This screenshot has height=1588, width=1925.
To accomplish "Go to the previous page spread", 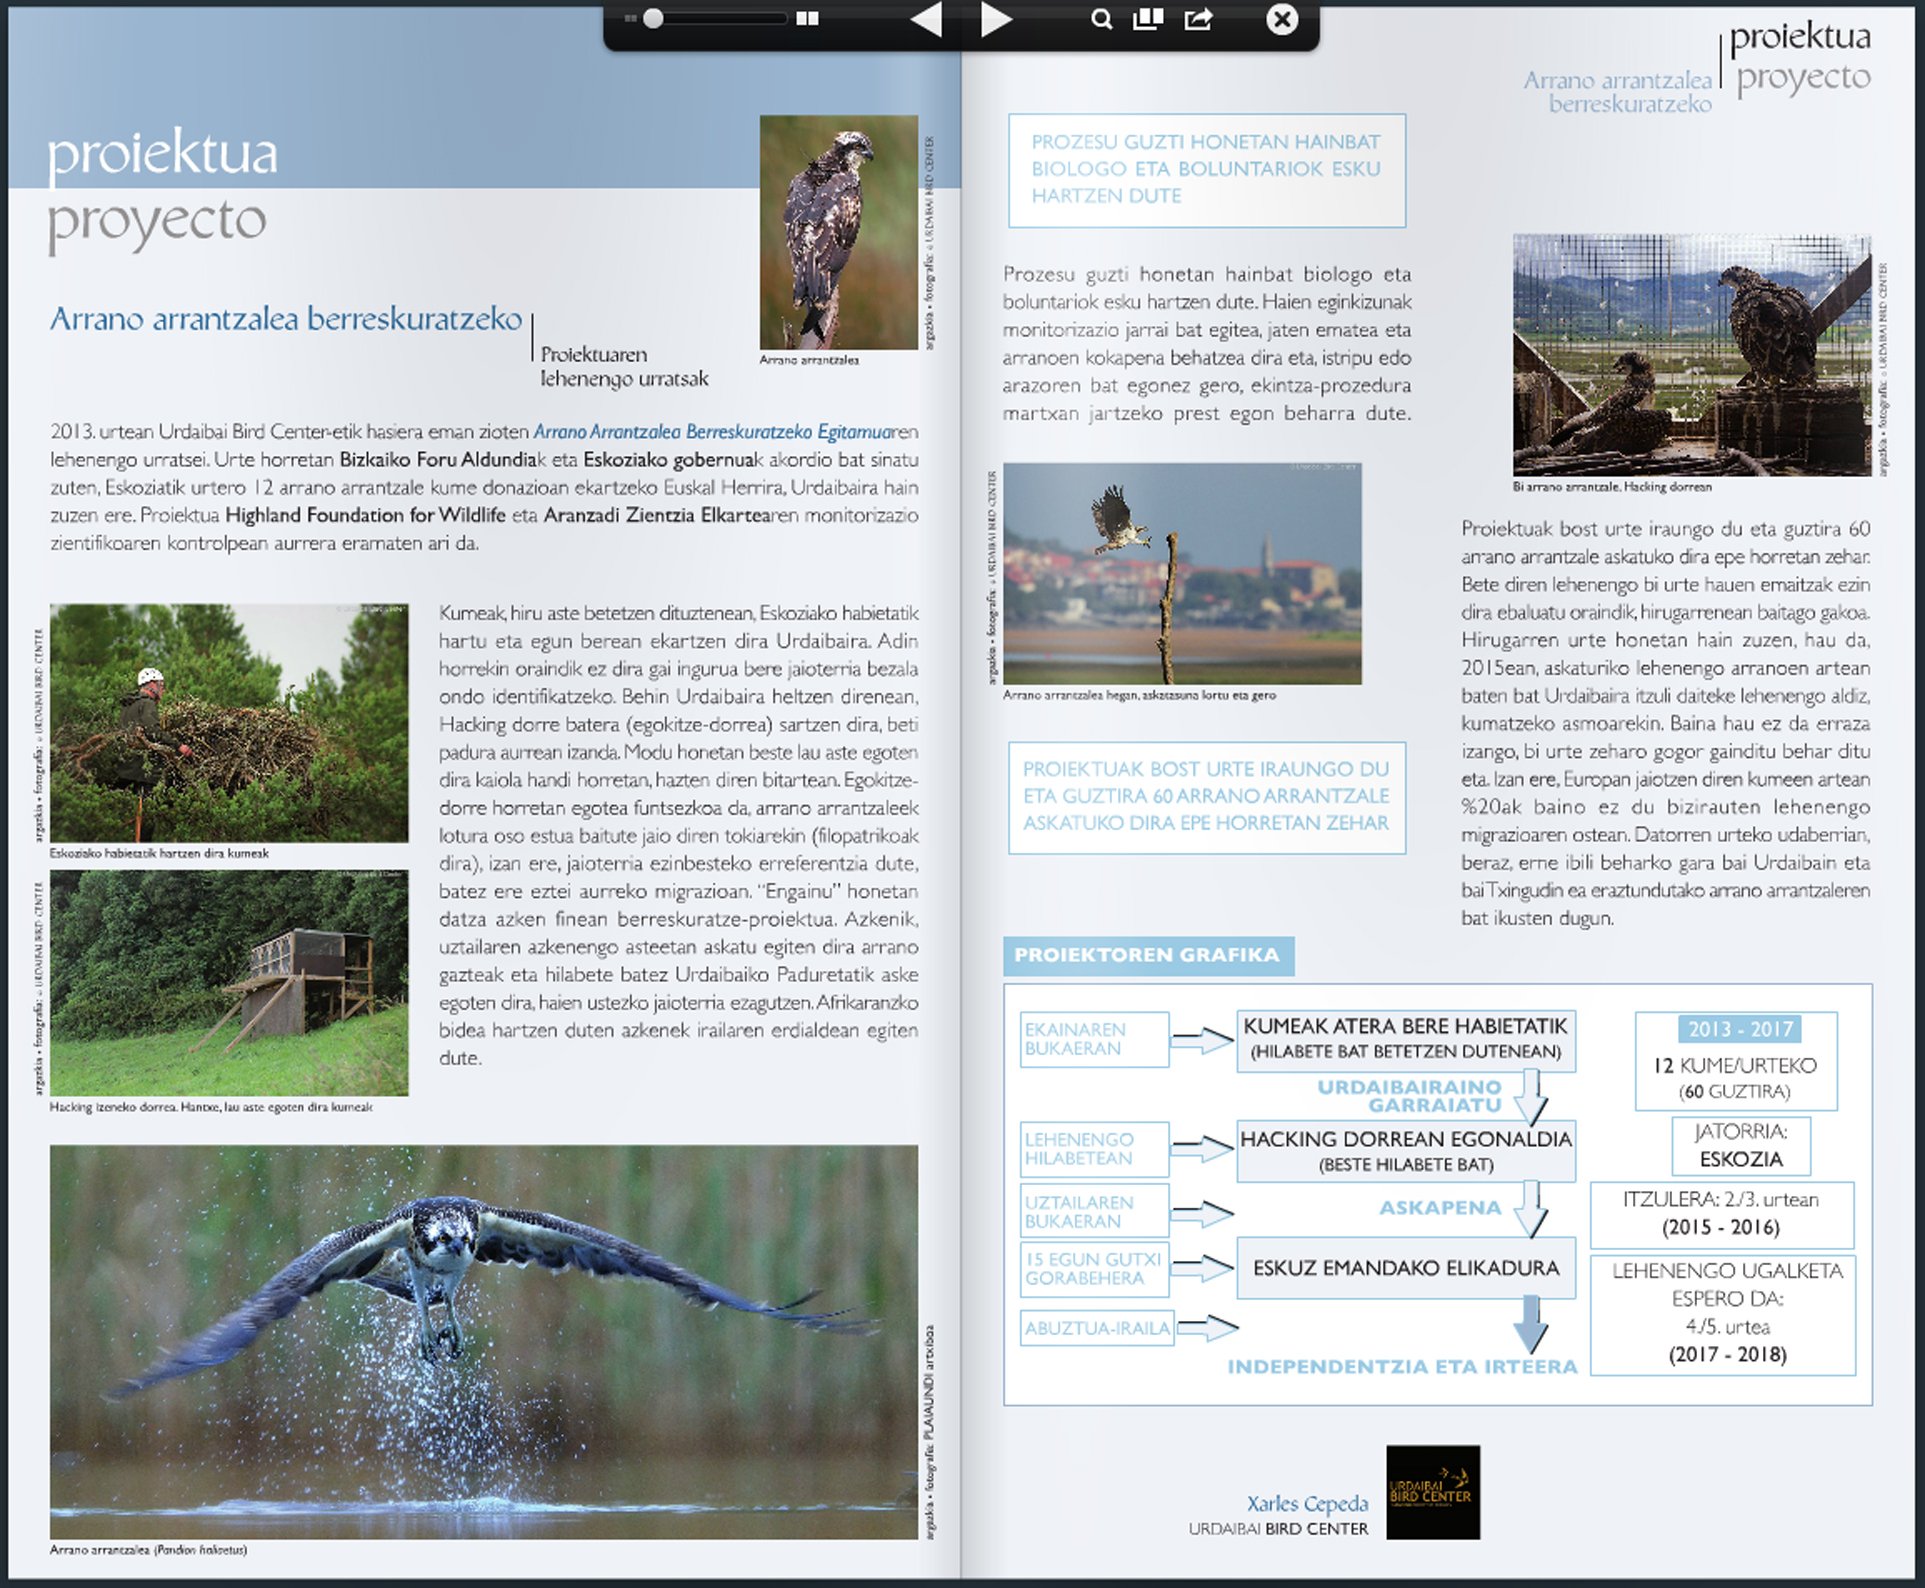I will 926,20.
